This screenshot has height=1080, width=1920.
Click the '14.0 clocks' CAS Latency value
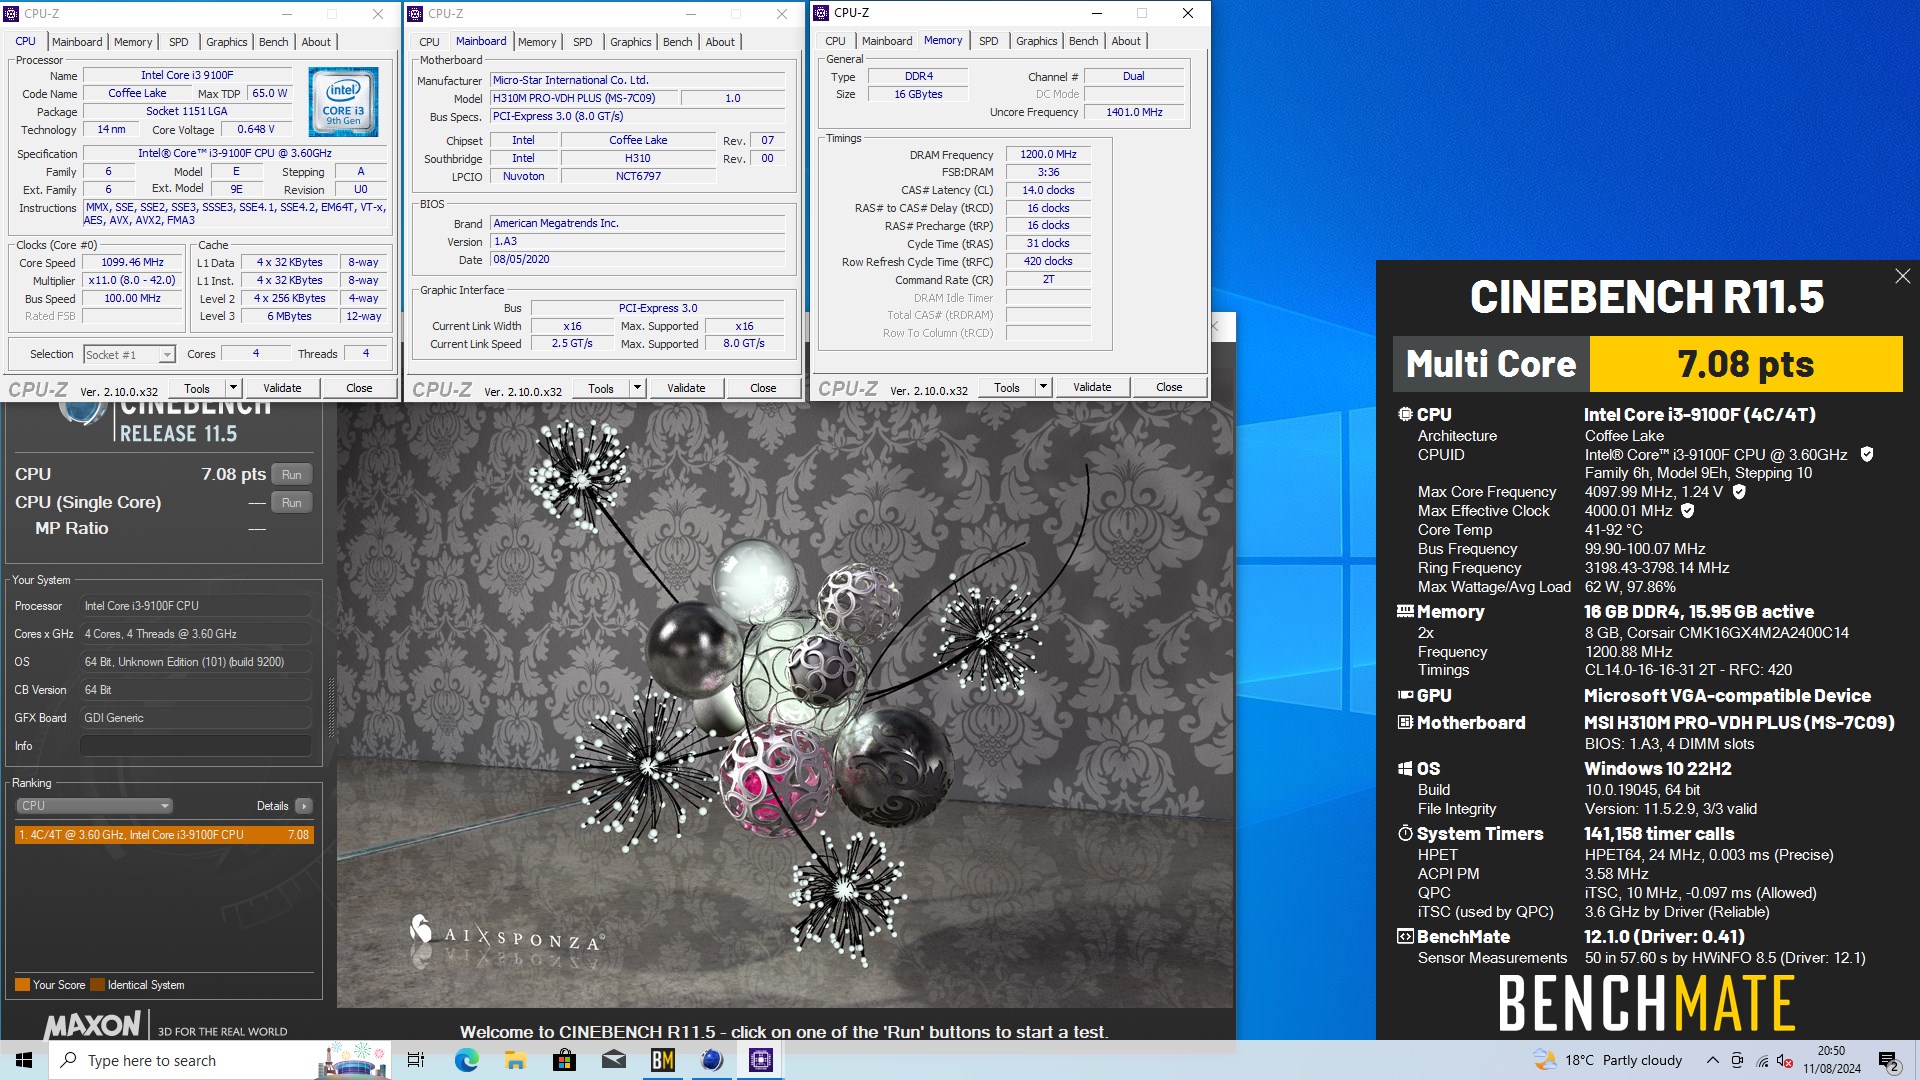click(1048, 191)
